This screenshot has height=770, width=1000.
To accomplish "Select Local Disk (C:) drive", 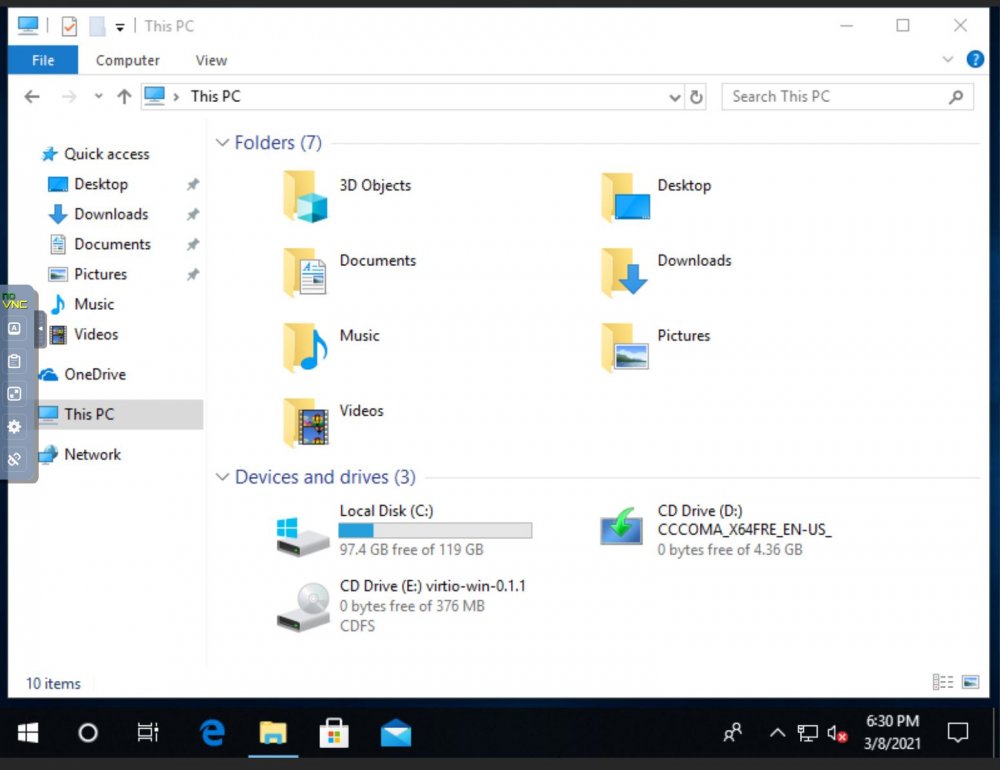I will [x=404, y=530].
